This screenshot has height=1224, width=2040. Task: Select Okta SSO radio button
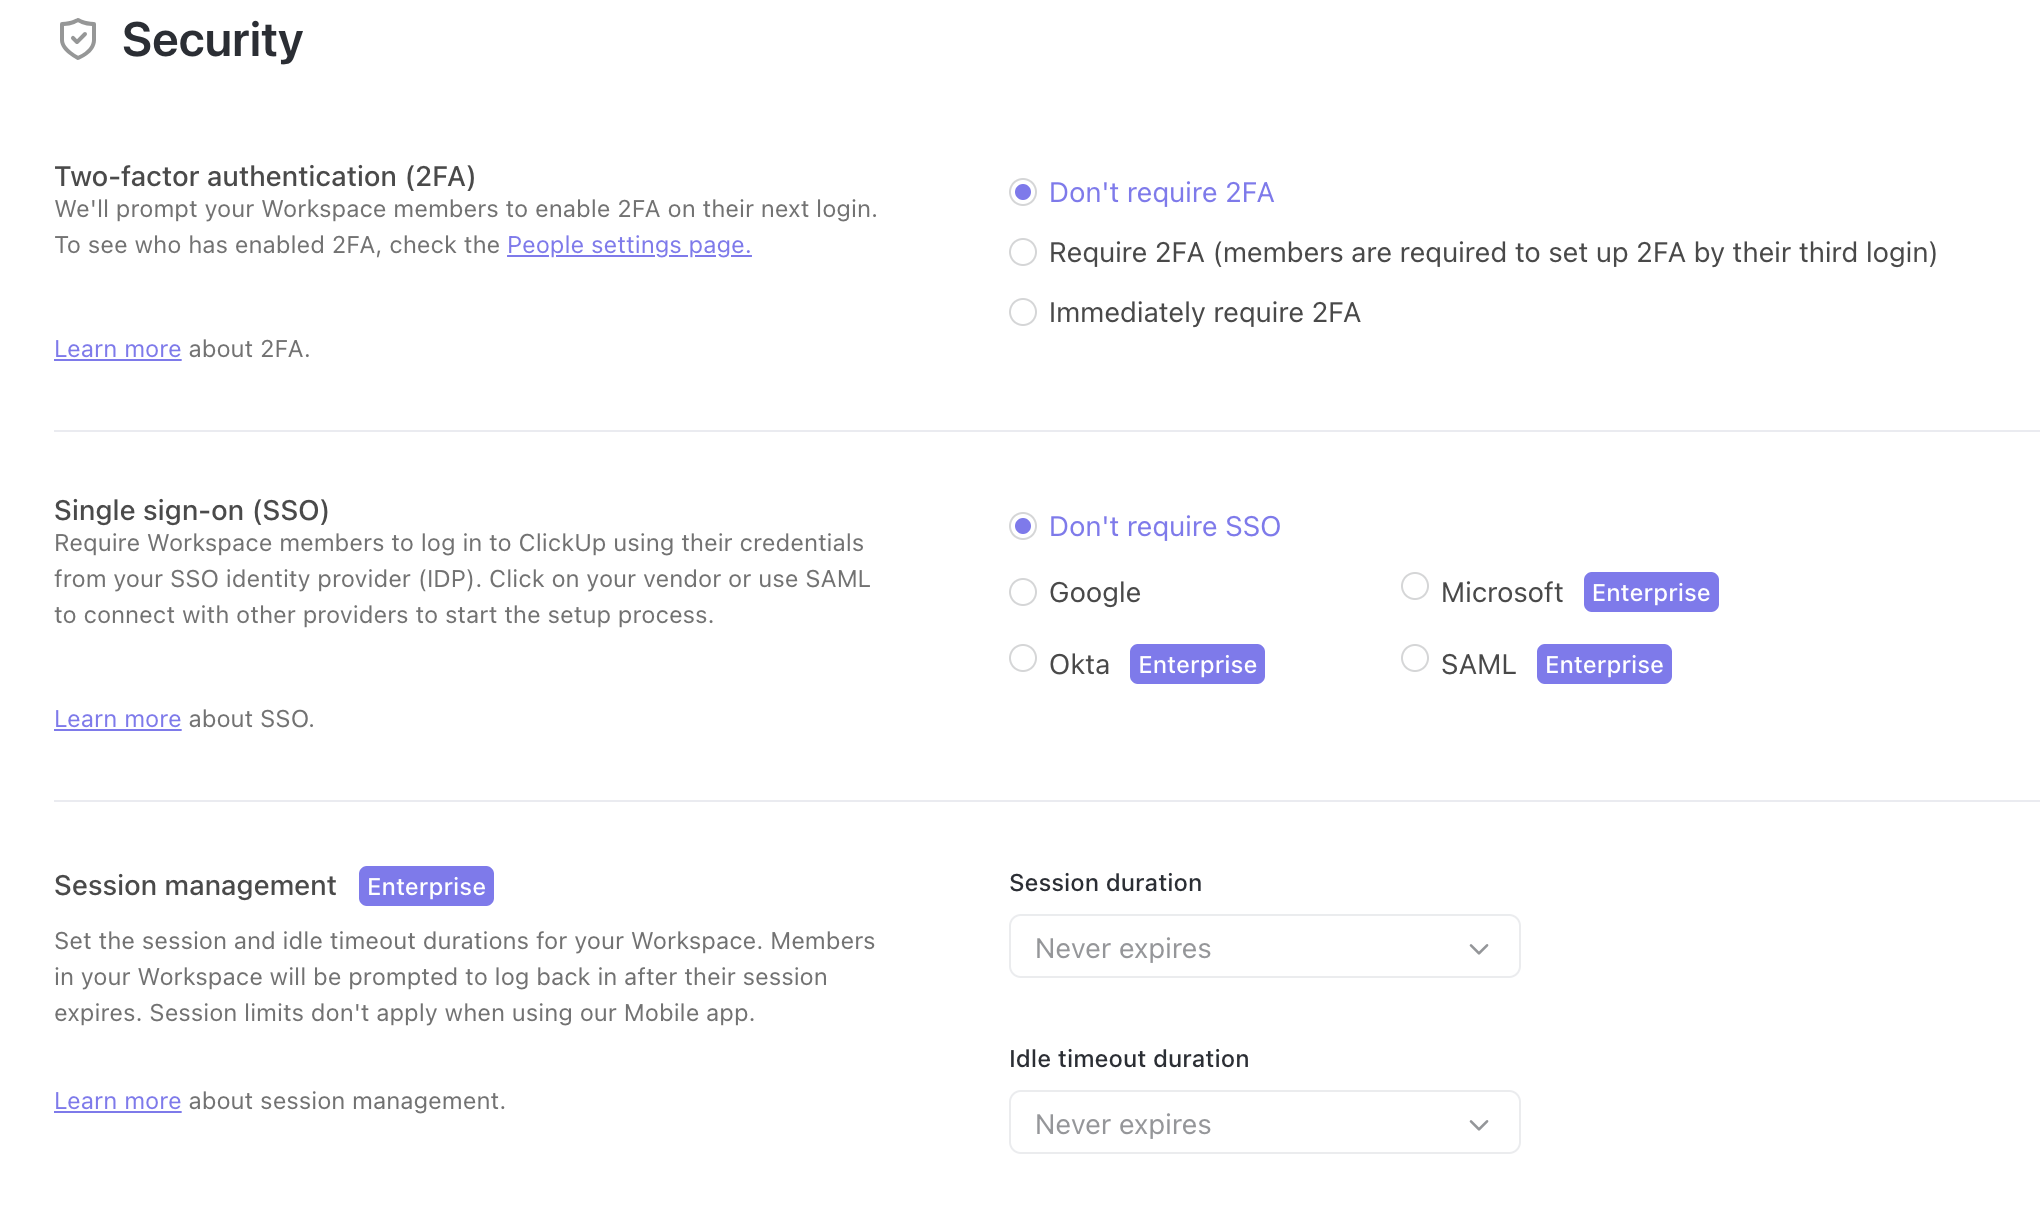tap(1023, 658)
